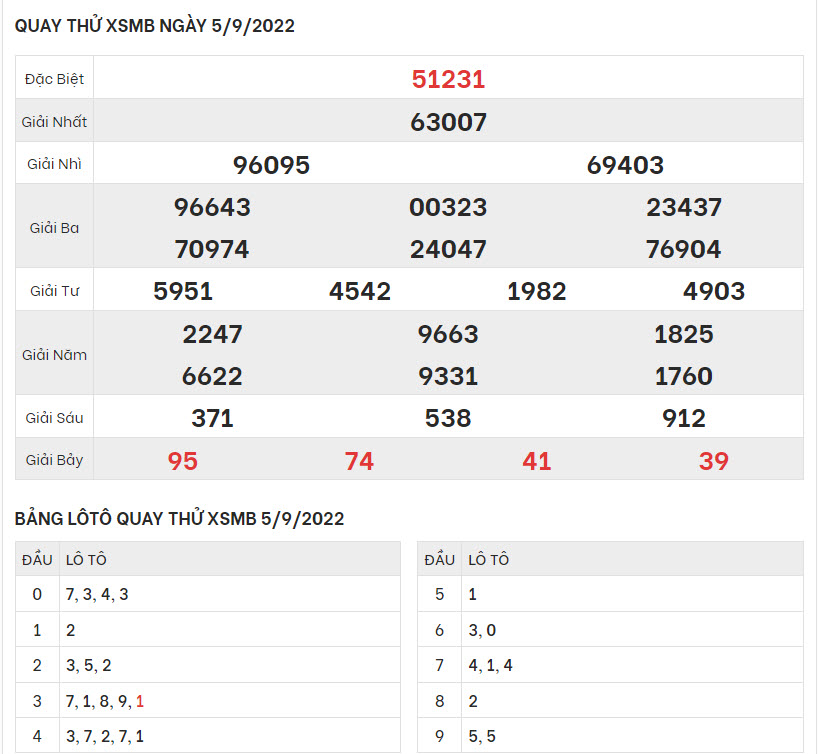Select fifth prize number 9331
The width and height of the screenshot is (818, 754).
pos(448,376)
